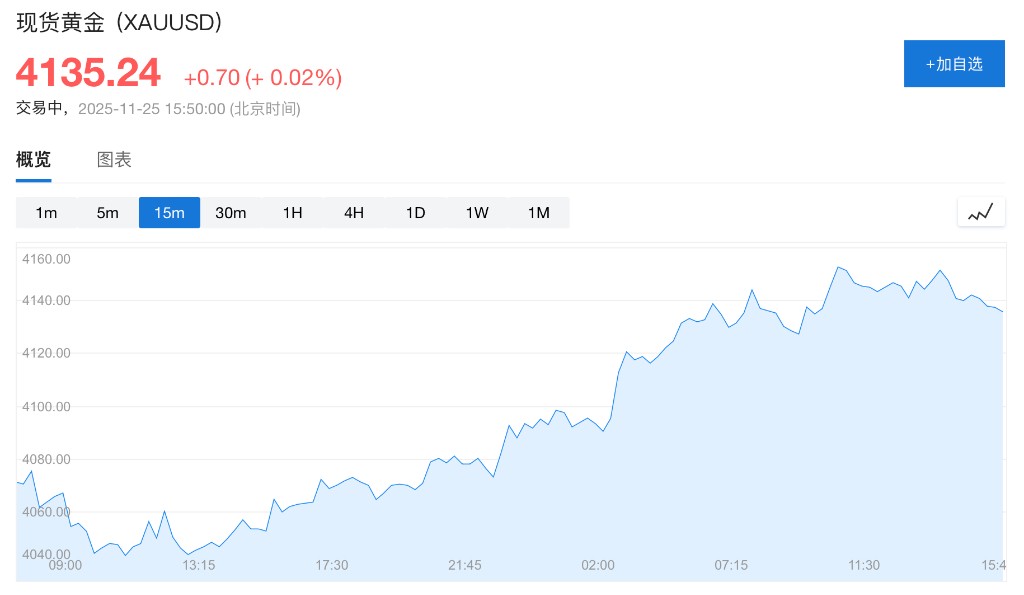The width and height of the screenshot is (1024, 595).
Task: Select the highlighted 15m interval
Action: coord(169,212)
